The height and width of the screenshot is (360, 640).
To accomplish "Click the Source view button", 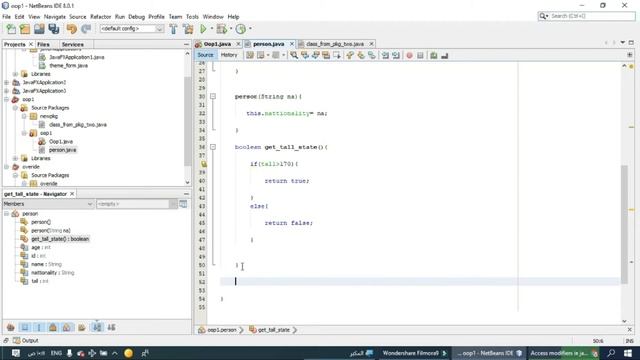I will click(x=205, y=55).
